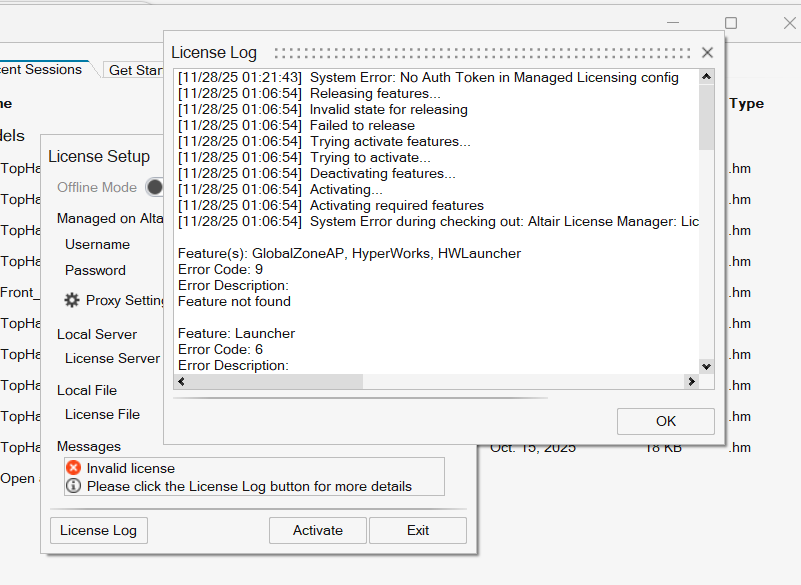801x585 pixels.
Task: Toggle the Offline Mode switch
Action: click(x=154, y=188)
